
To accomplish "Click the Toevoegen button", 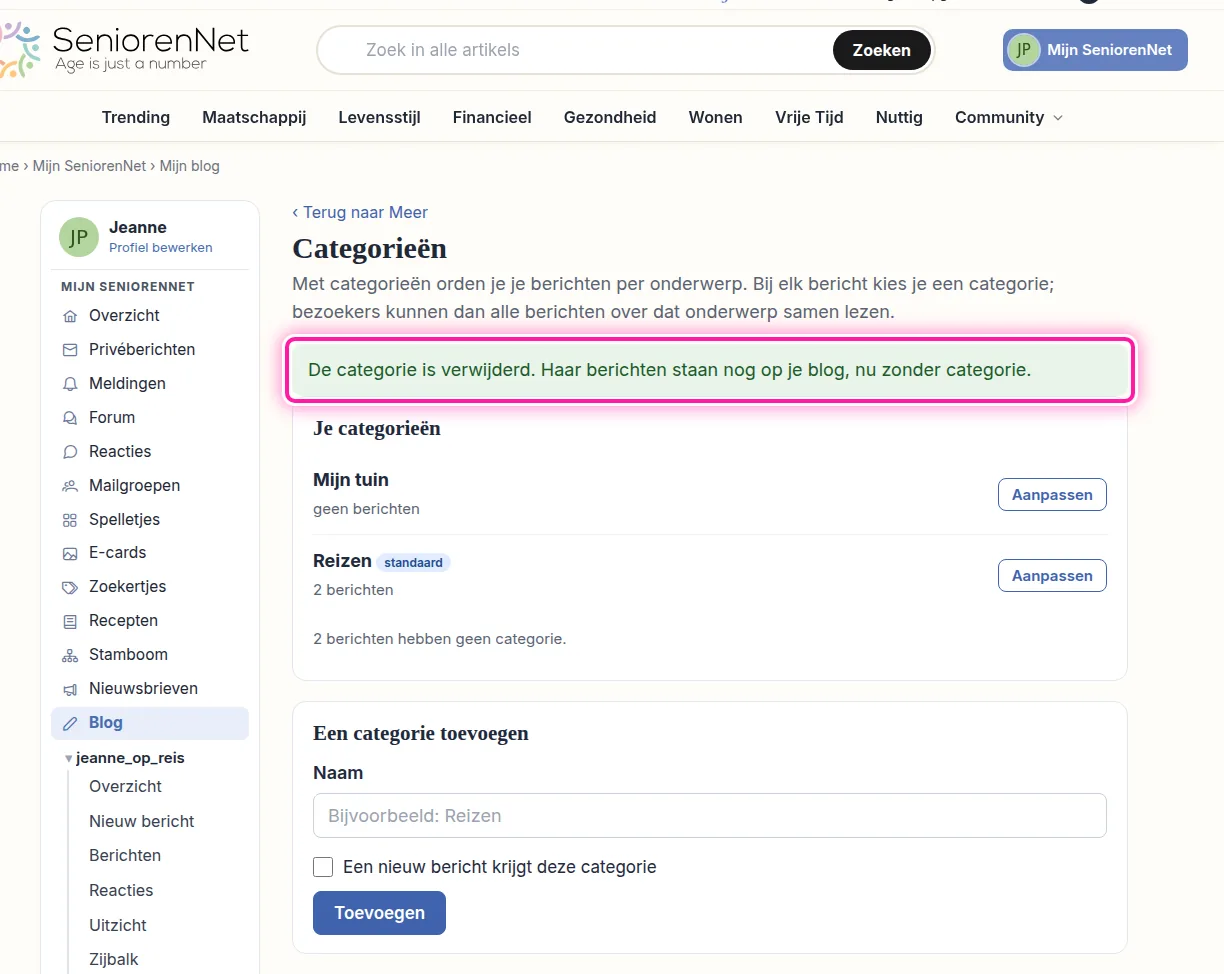I will pos(379,913).
